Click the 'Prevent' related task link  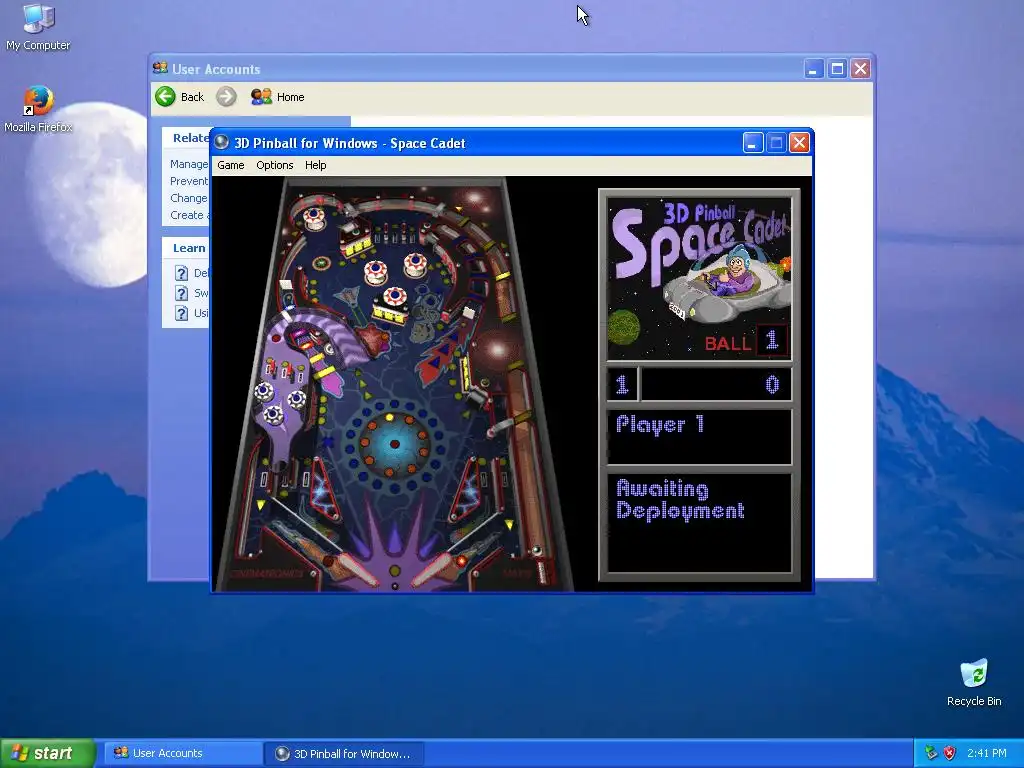pos(189,181)
